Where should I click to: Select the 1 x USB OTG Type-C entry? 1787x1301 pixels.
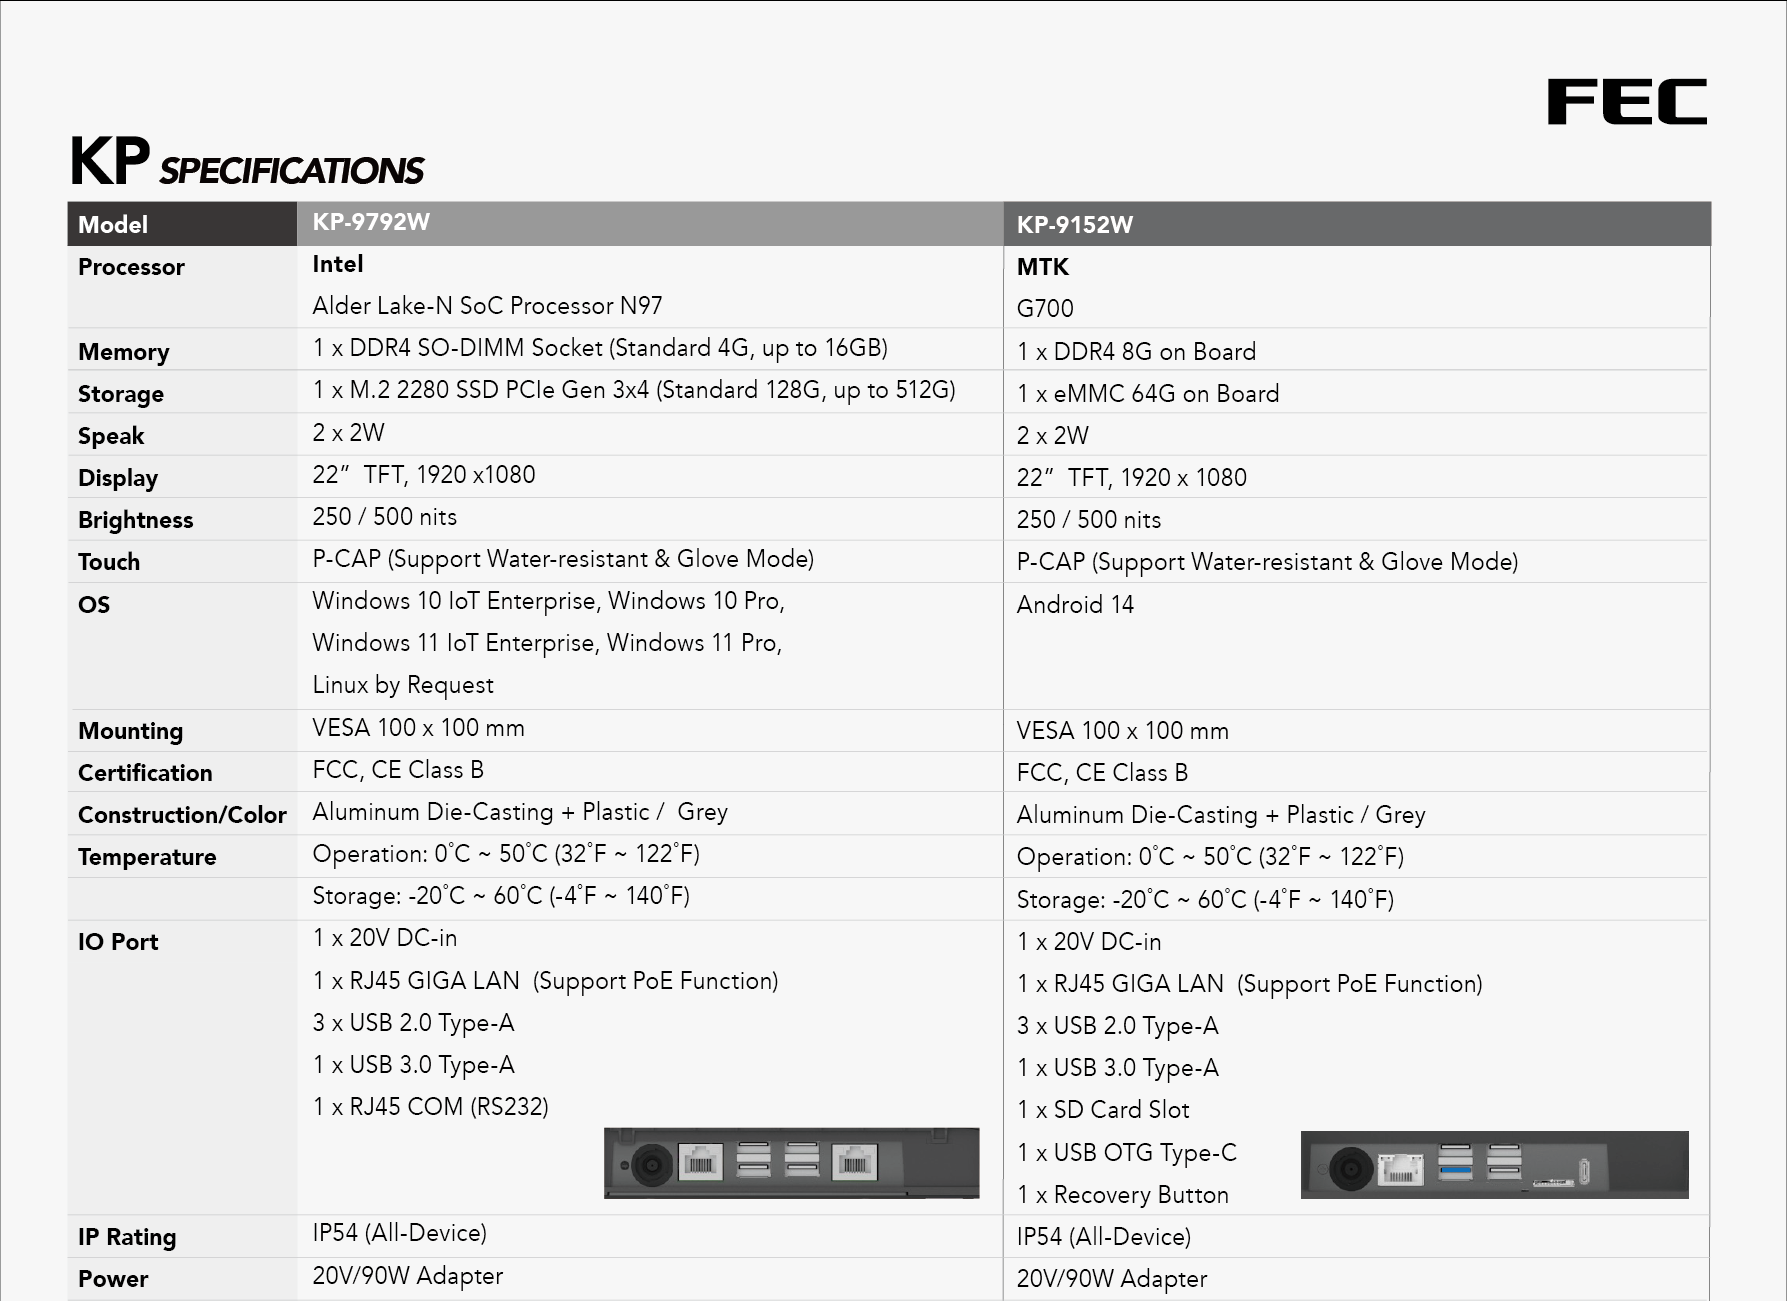(1127, 1153)
